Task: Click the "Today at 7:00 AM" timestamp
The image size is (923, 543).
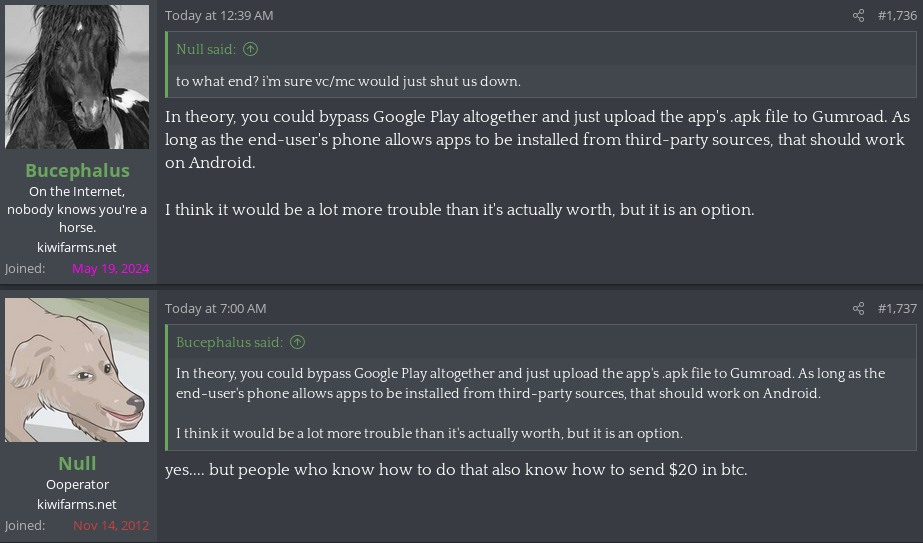Action: (x=216, y=309)
